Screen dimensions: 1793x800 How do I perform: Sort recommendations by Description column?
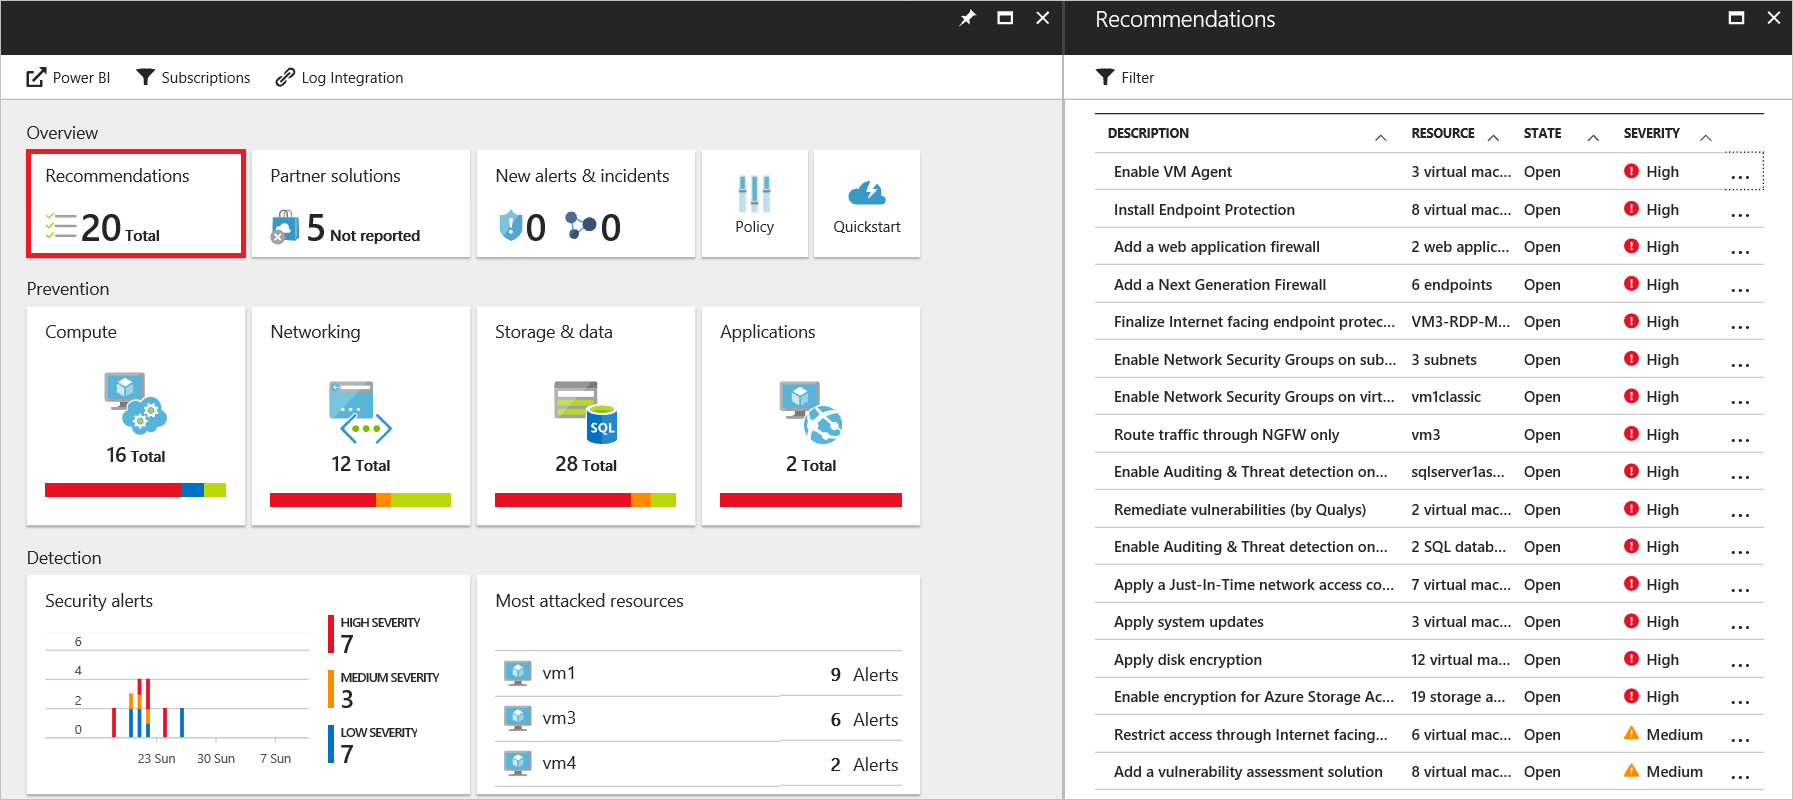click(1148, 134)
